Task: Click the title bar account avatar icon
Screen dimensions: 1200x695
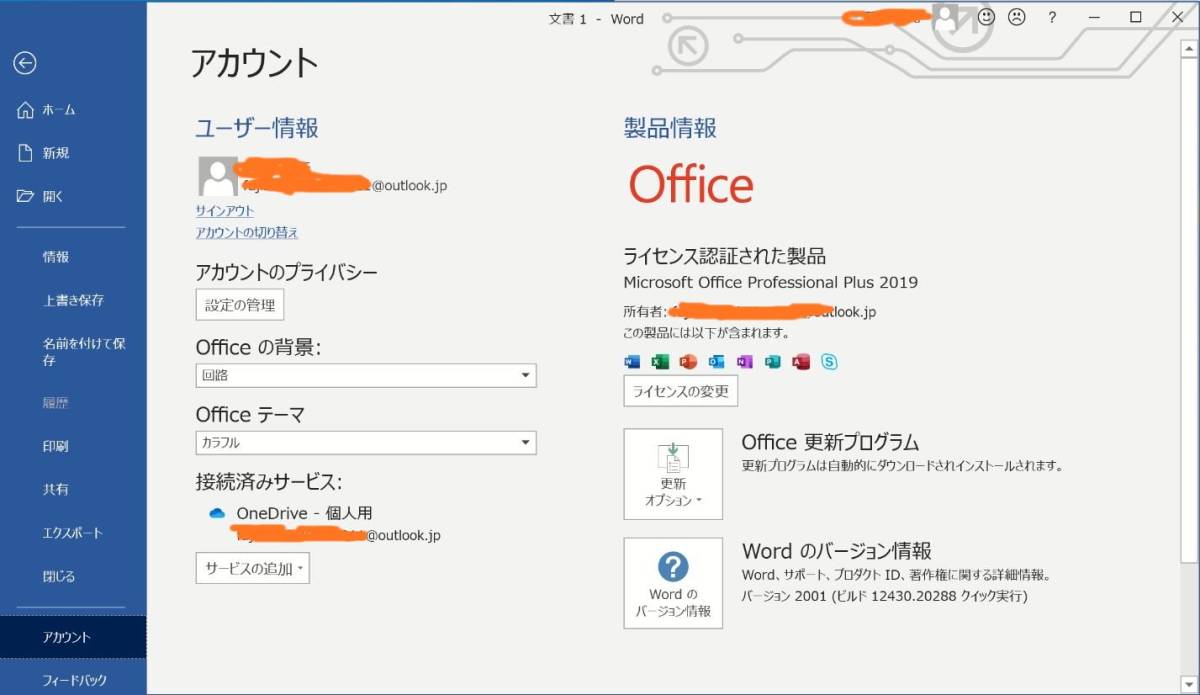Action: click(x=945, y=17)
